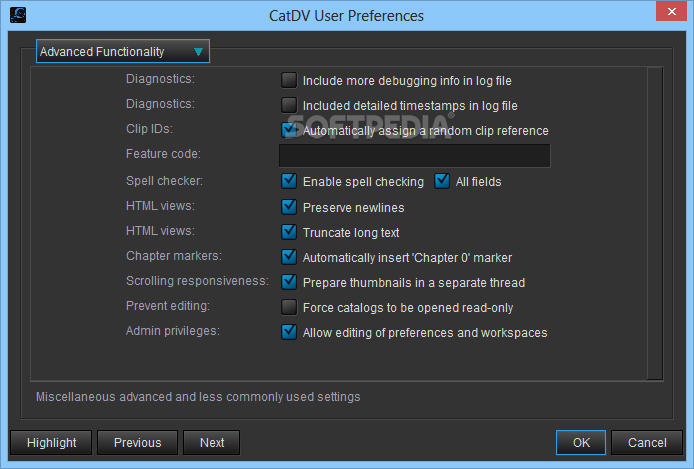The height and width of the screenshot is (469, 694).
Task: Click the 'Spell checker:' label
Action: [x=164, y=181]
